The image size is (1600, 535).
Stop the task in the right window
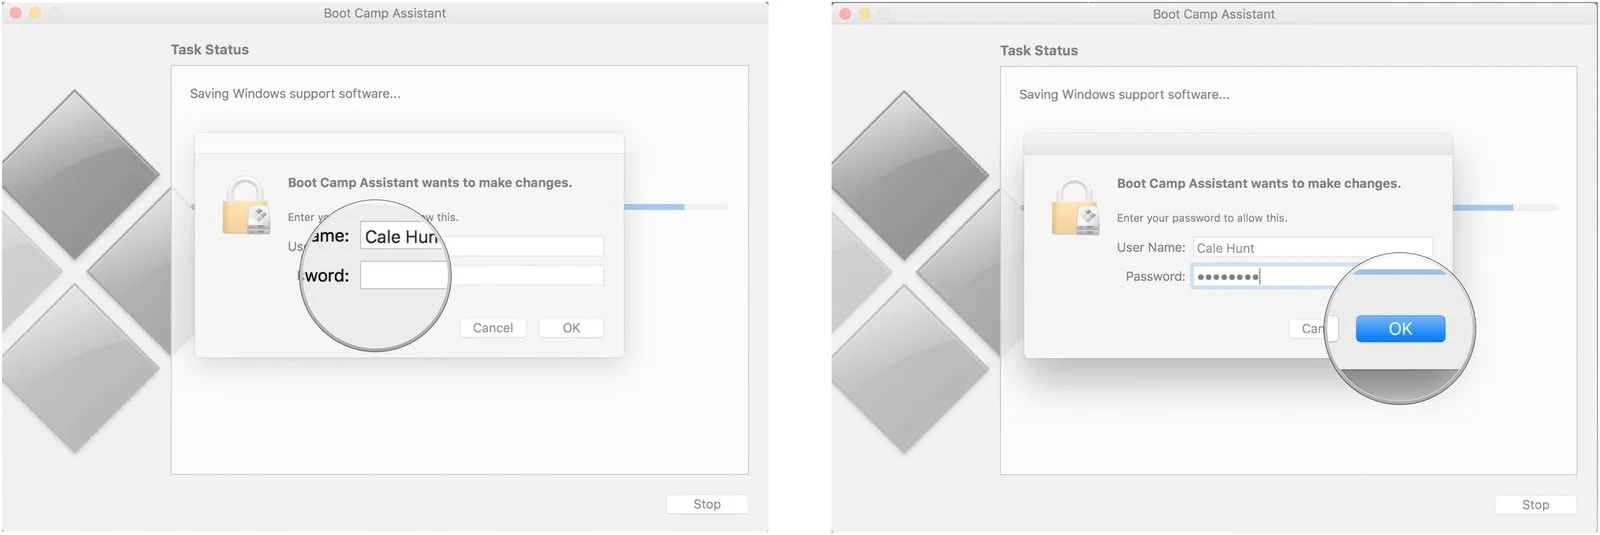point(1536,505)
